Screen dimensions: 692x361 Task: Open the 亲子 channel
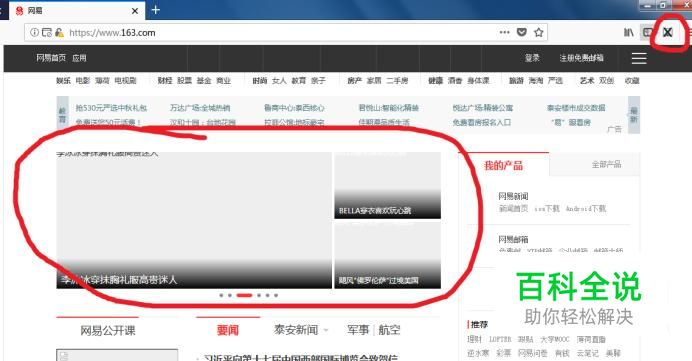[x=318, y=81]
